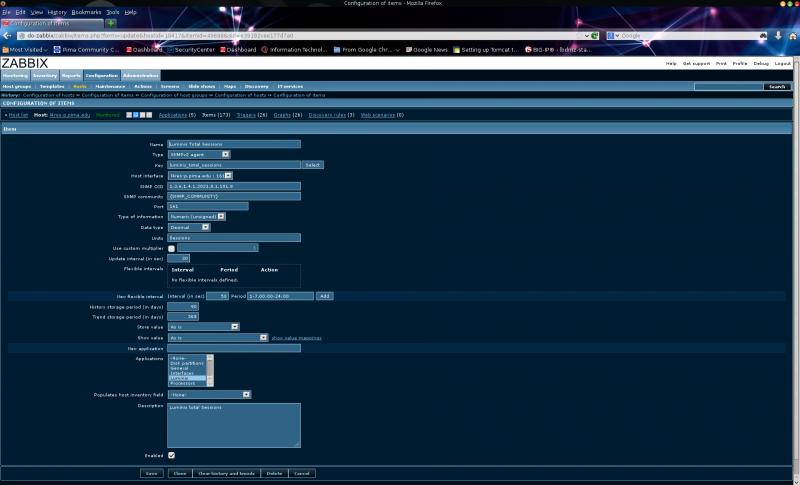Screen dimensions: 800x485
Task: Open the Type dropdown showing SNMPv2 agent
Action: click(x=199, y=155)
